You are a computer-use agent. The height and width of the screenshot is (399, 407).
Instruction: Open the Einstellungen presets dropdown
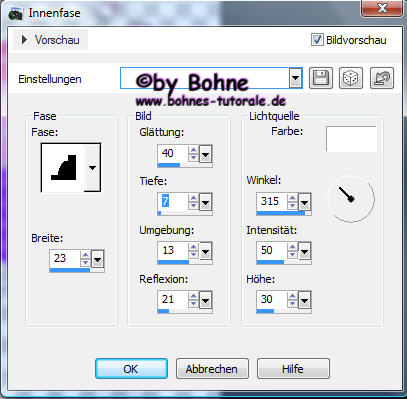[295, 79]
